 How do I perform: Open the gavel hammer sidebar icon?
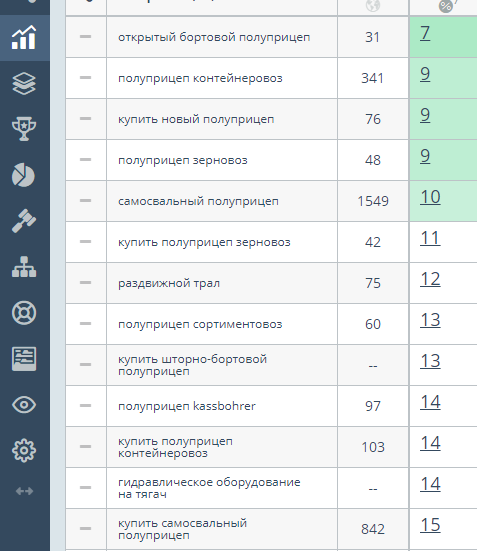[24, 221]
